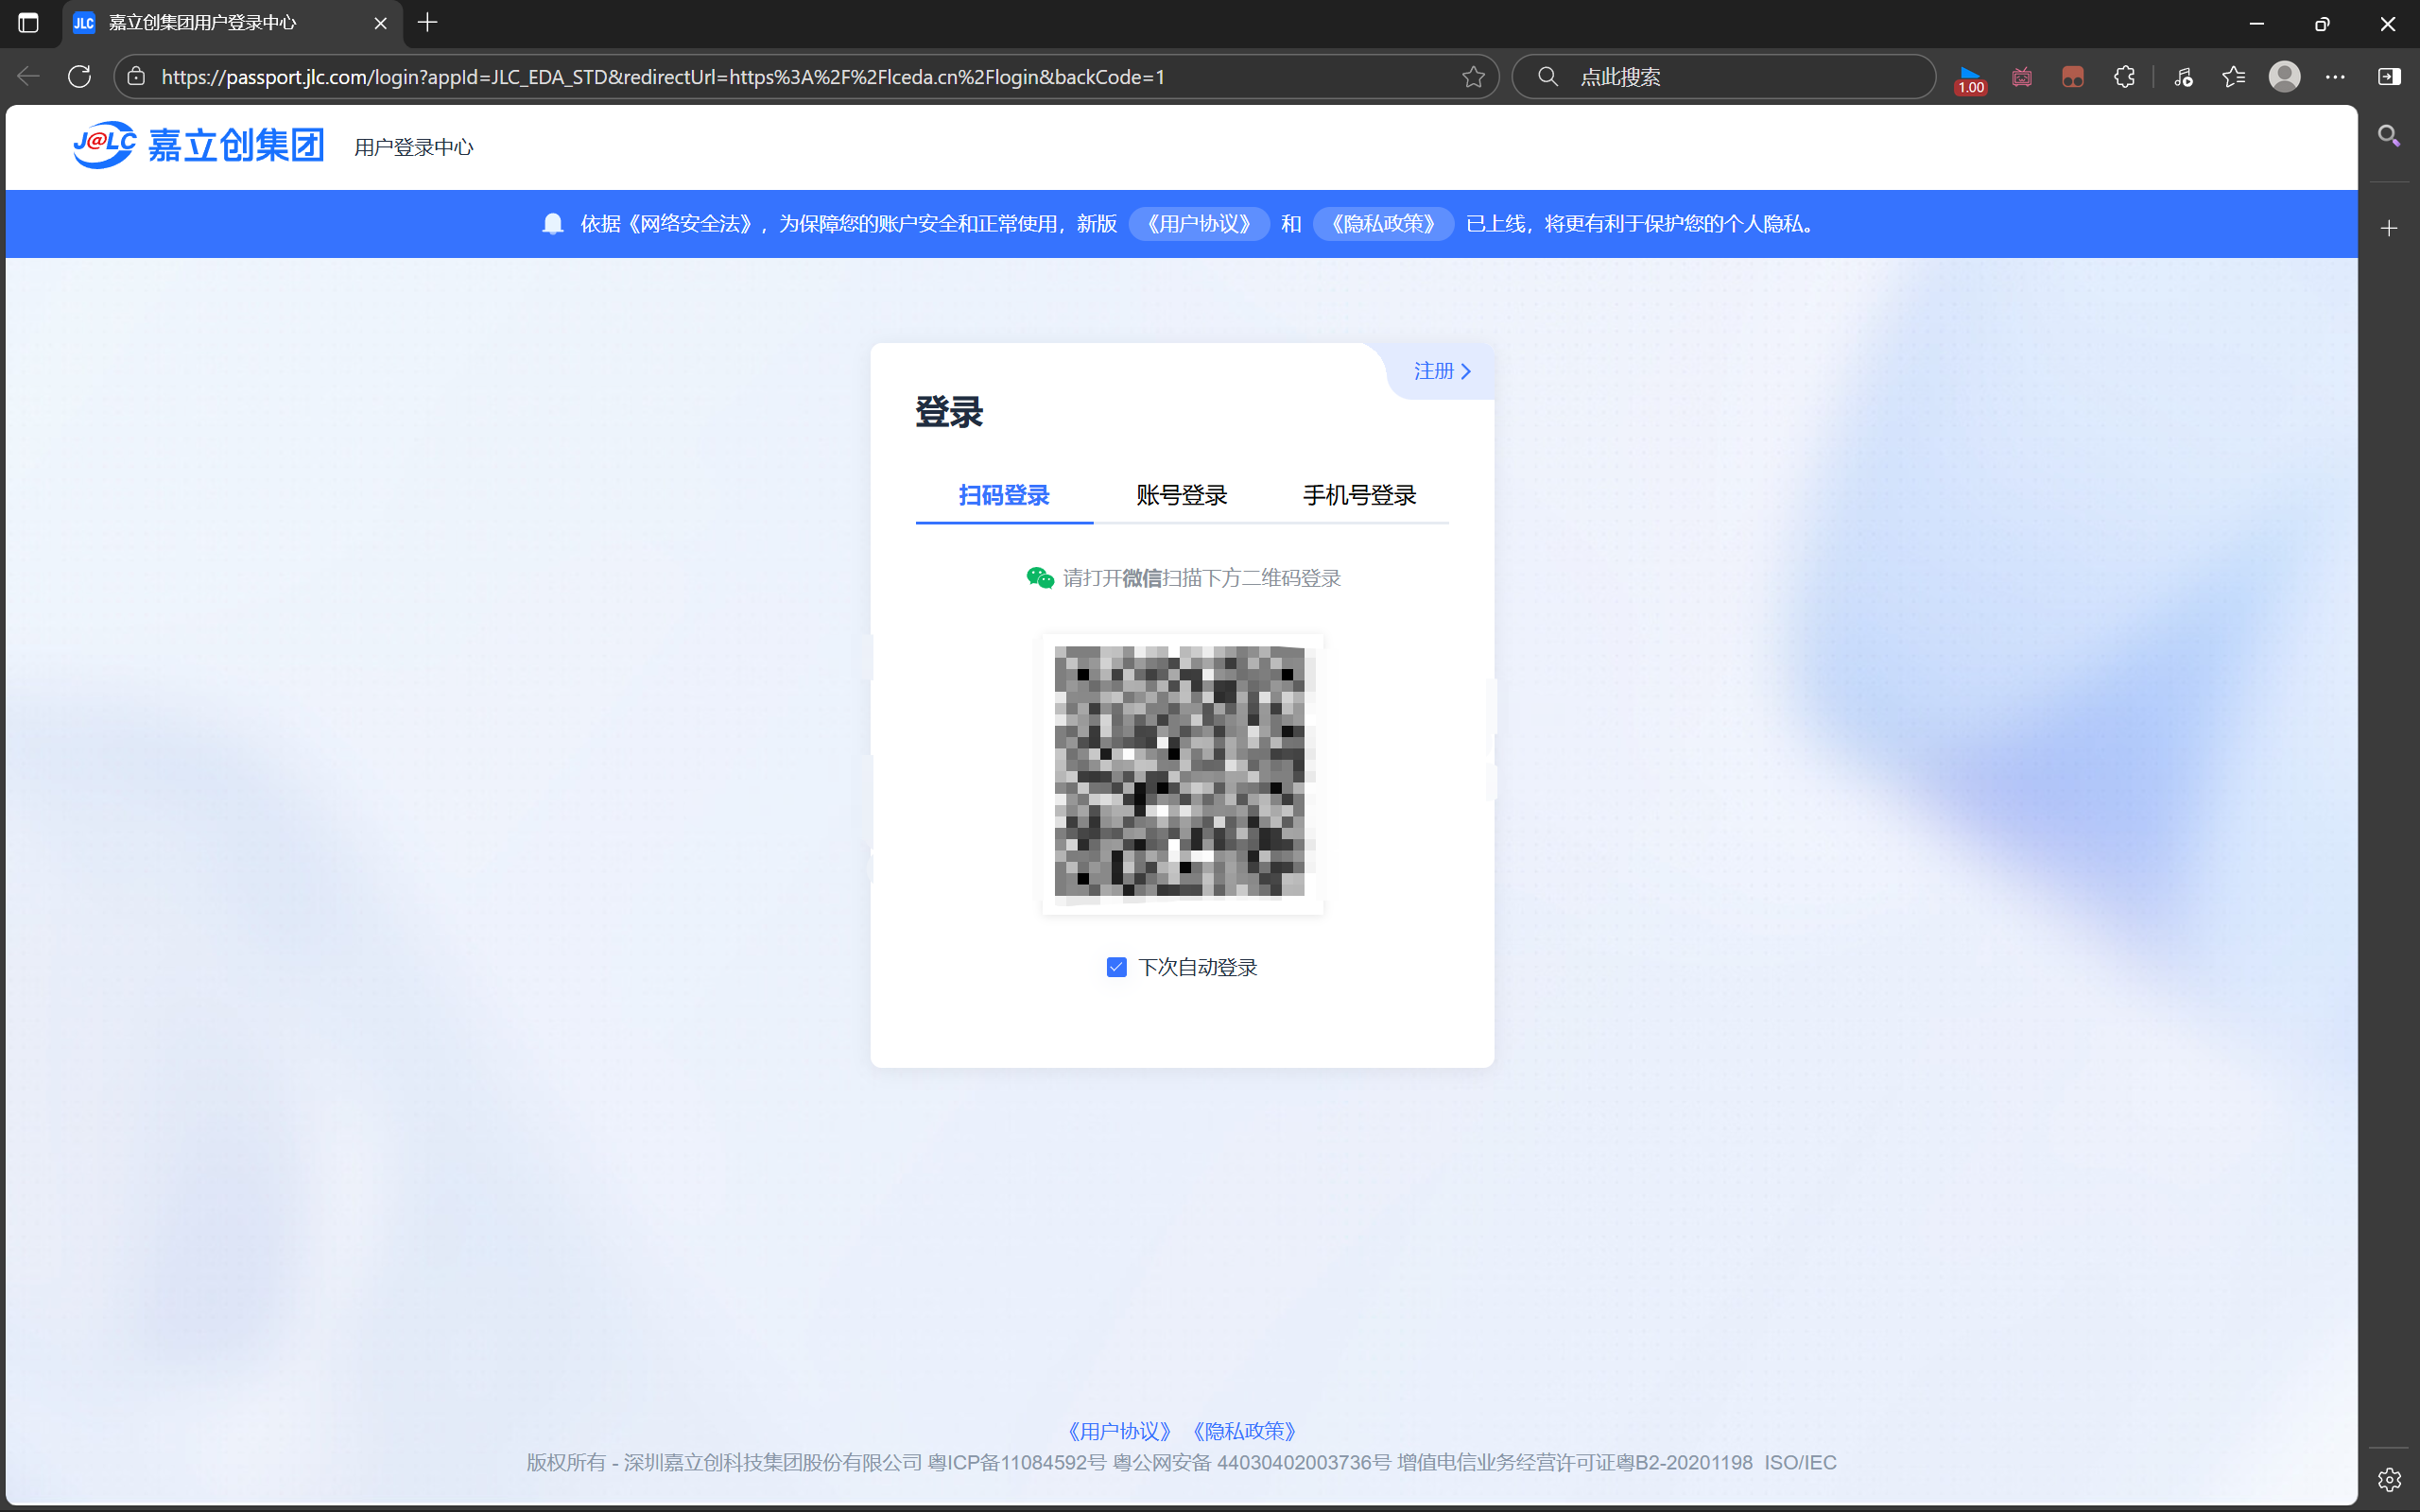Open 《用户协议》 in the blue banner
This screenshot has height=1512, width=2420.
(x=1199, y=223)
